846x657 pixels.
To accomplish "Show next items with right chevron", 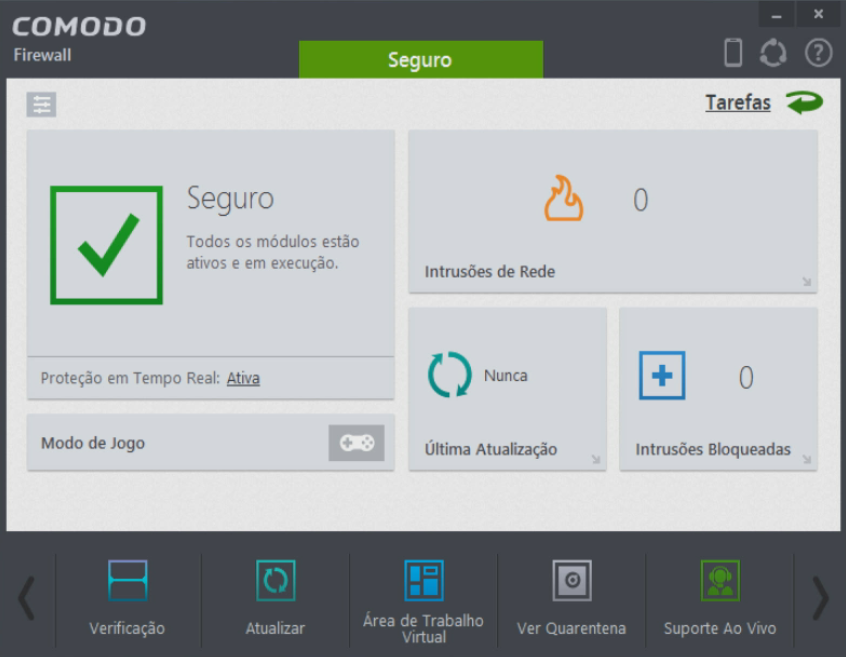I will tap(821, 598).
